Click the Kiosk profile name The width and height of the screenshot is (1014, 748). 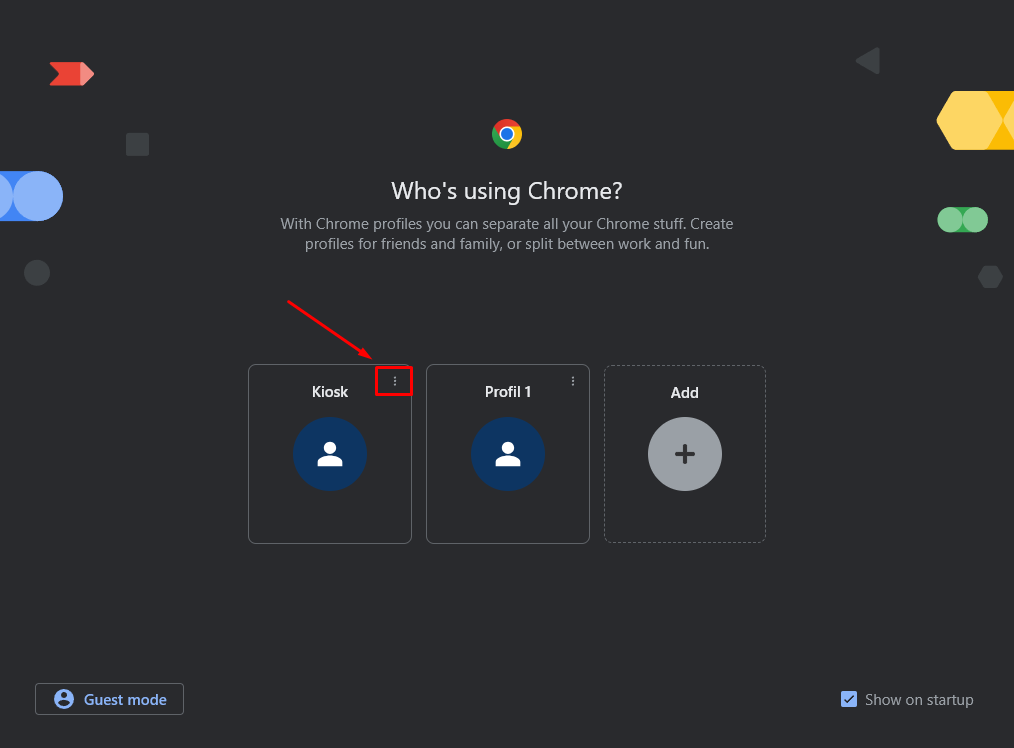pyautogui.click(x=330, y=392)
